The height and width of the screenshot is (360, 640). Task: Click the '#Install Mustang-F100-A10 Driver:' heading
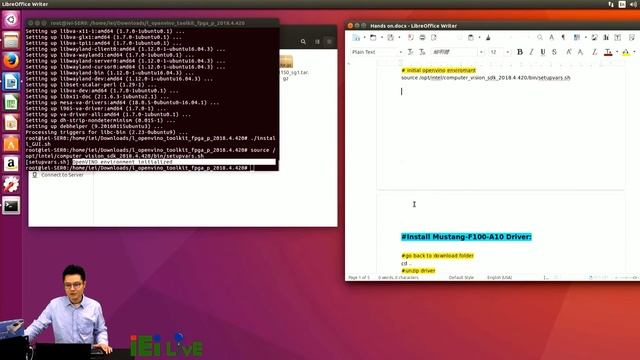point(466,237)
